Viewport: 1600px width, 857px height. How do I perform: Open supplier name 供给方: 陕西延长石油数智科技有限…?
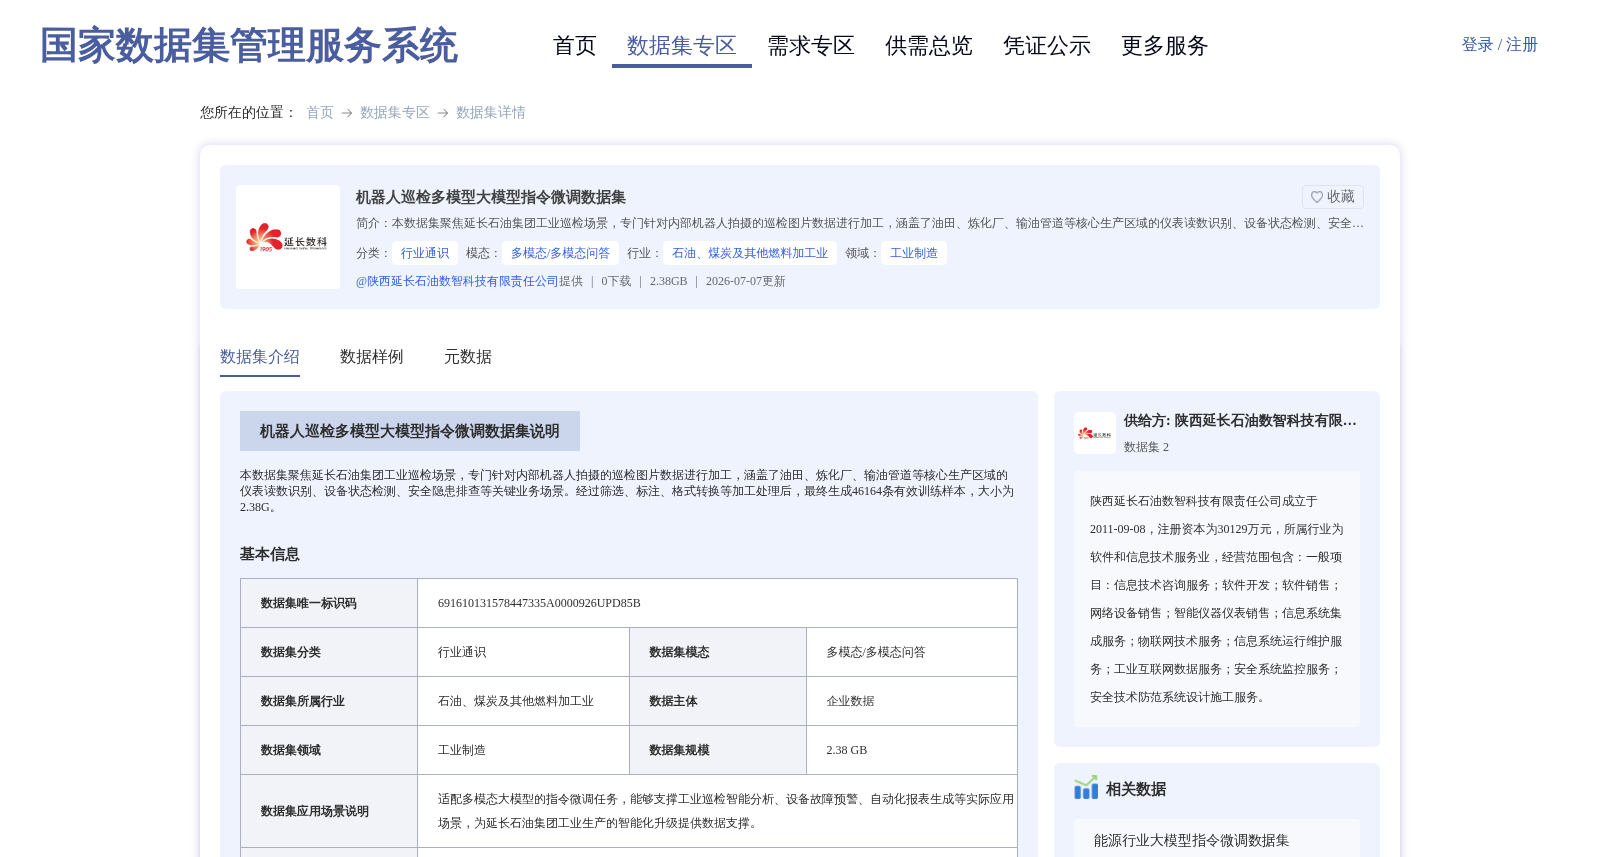[1240, 421]
